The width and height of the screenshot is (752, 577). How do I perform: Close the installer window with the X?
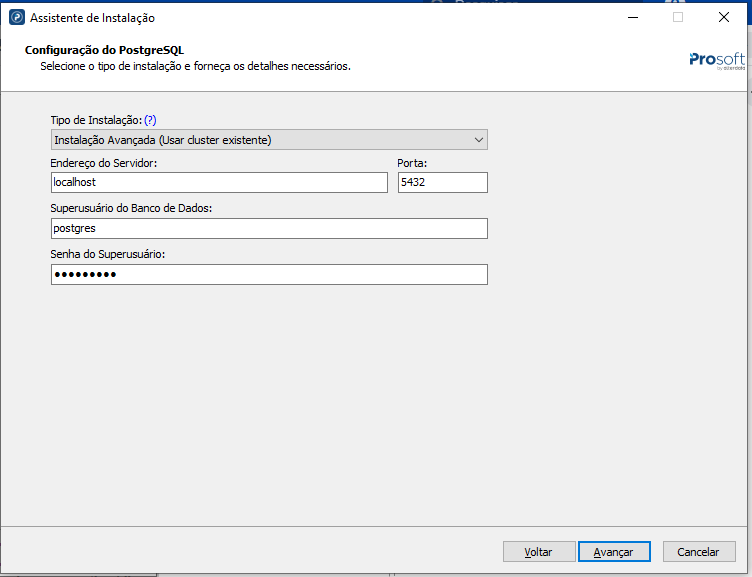tap(722, 18)
